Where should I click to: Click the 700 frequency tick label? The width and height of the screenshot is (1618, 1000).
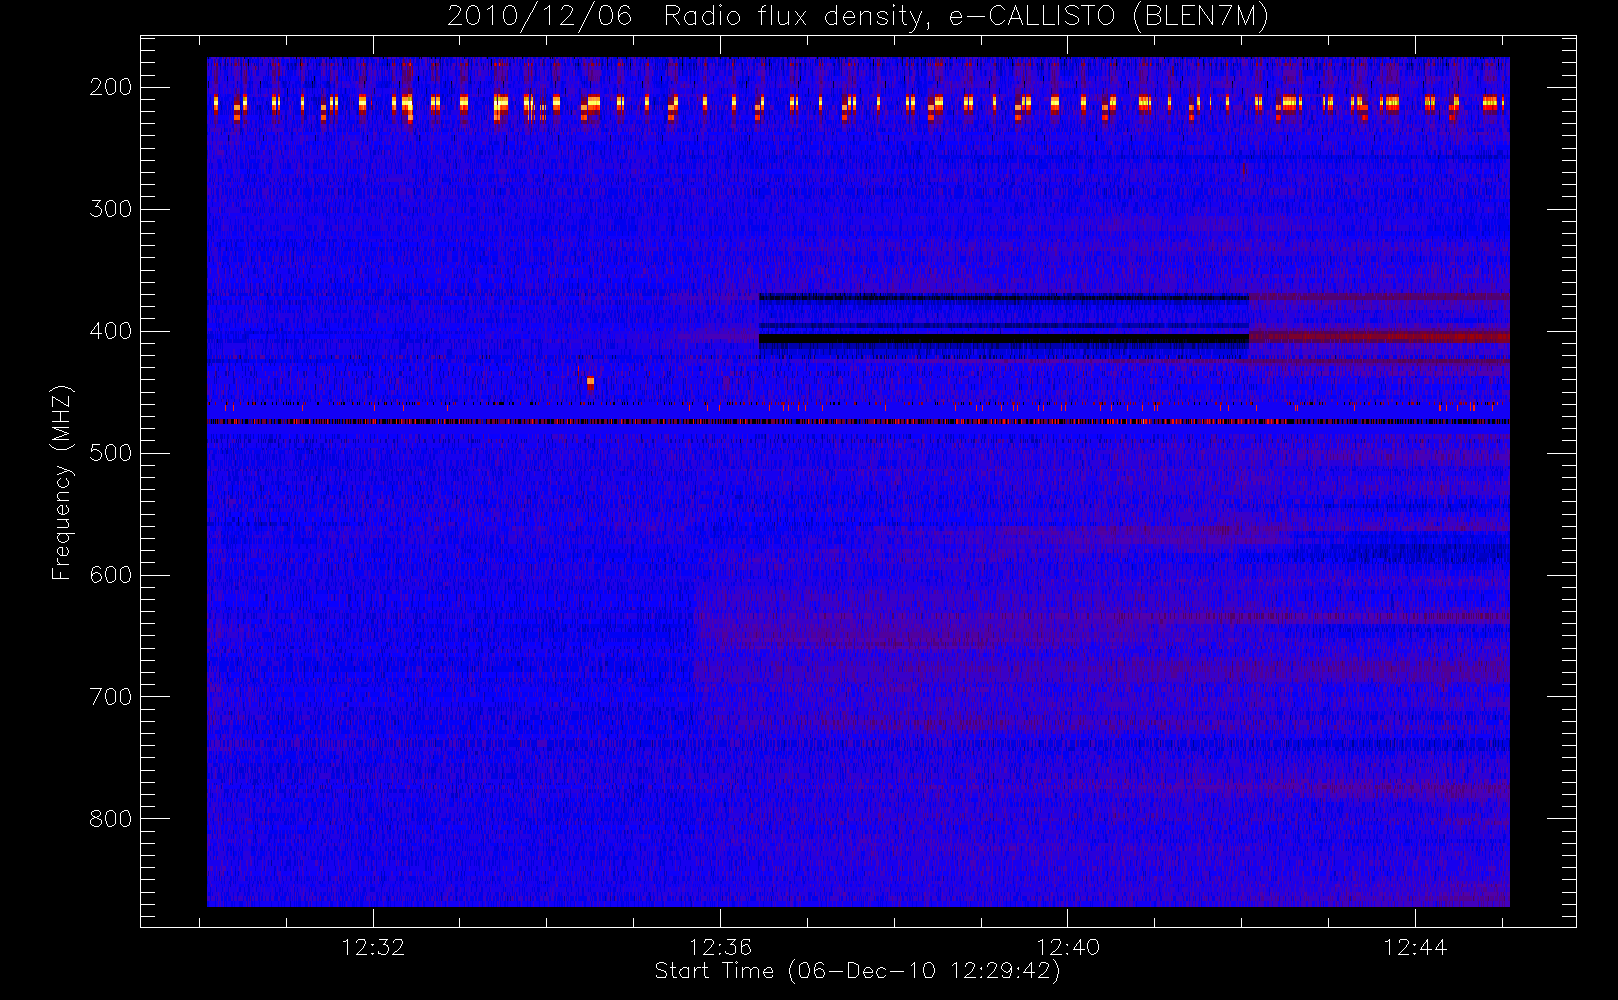(111, 697)
